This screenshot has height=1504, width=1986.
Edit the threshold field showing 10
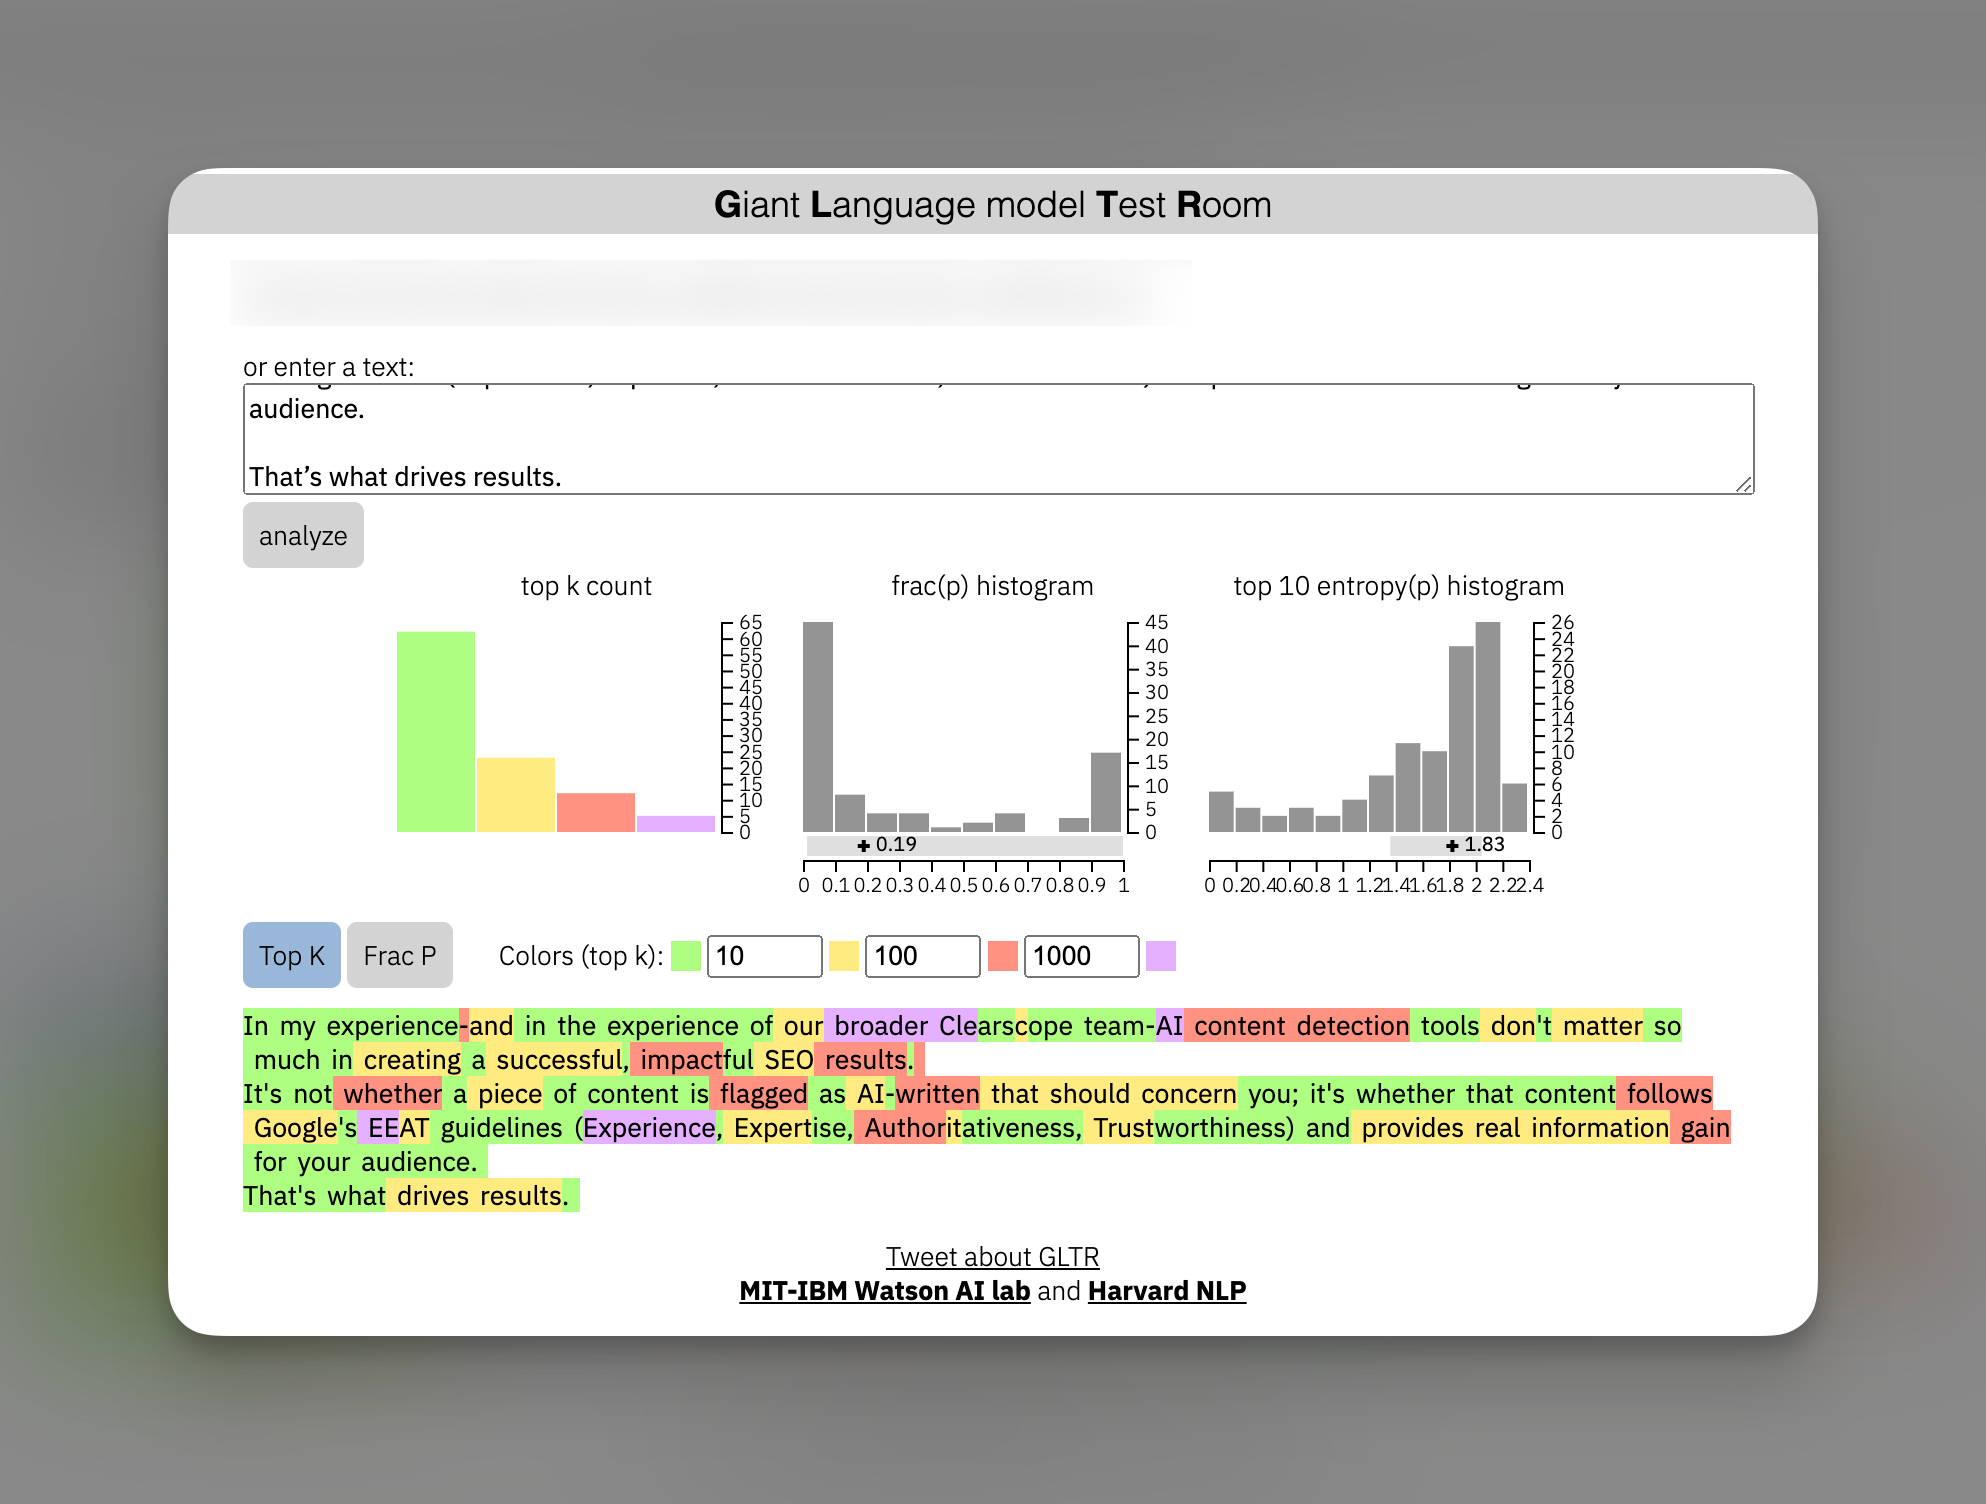pyautogui.click(x=764, y=956)
